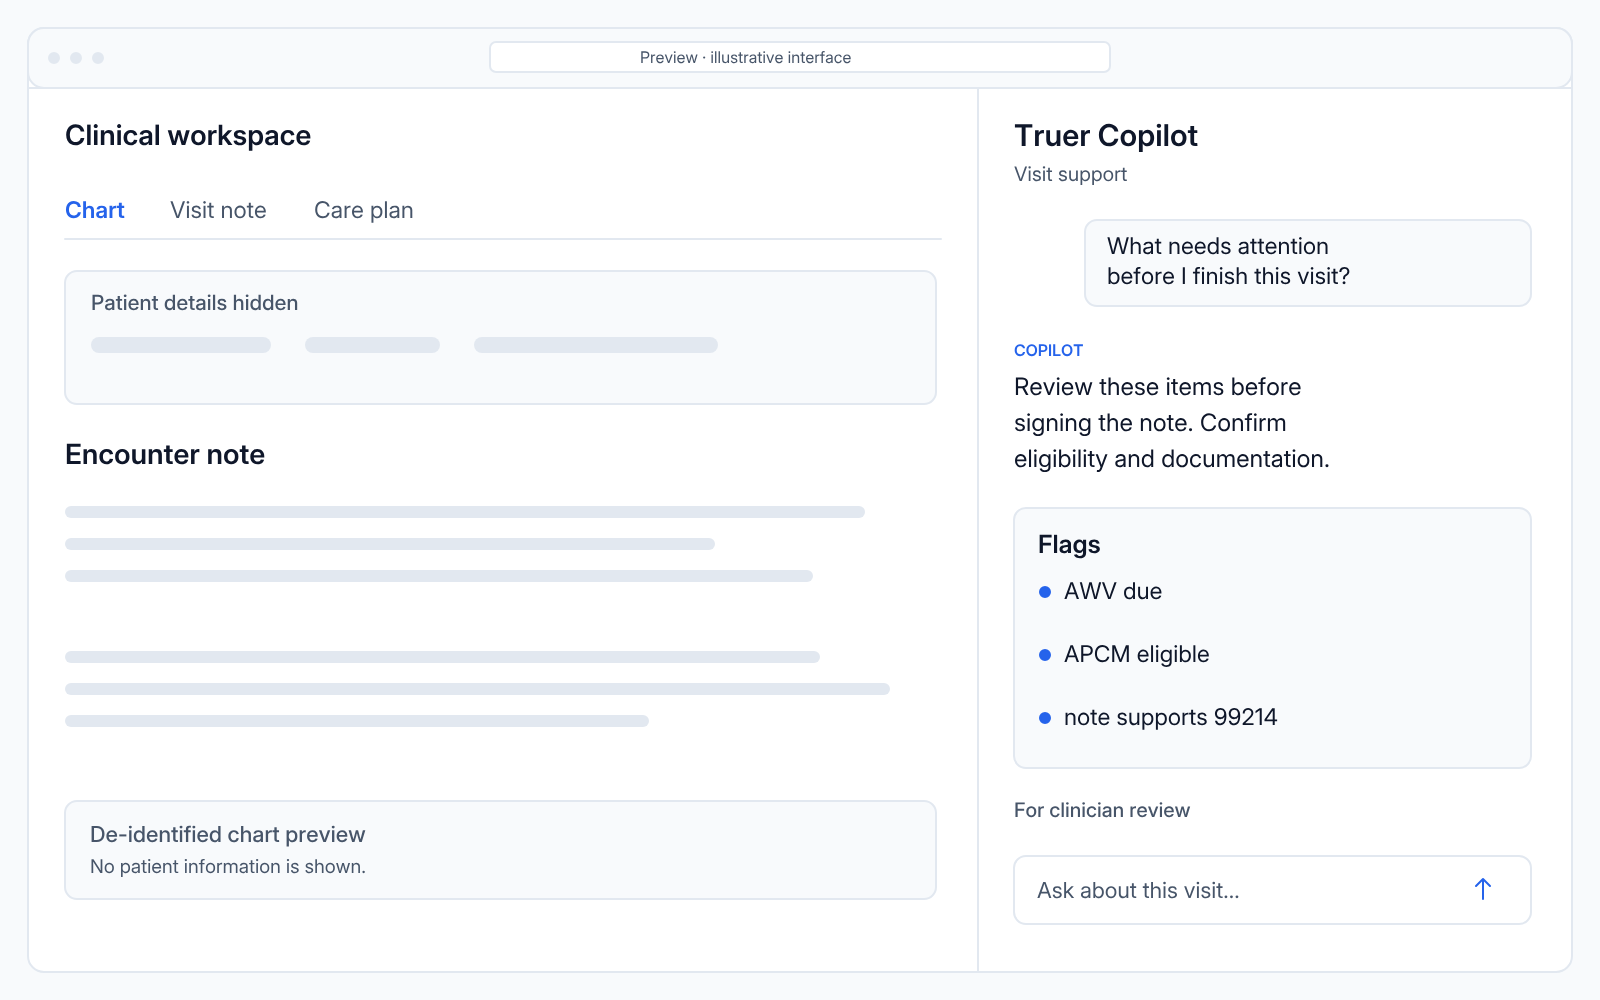Screen dimensions: 1600x1000
Task: Click the Preview illustrative interface address bar
Action: coord(800,57)
